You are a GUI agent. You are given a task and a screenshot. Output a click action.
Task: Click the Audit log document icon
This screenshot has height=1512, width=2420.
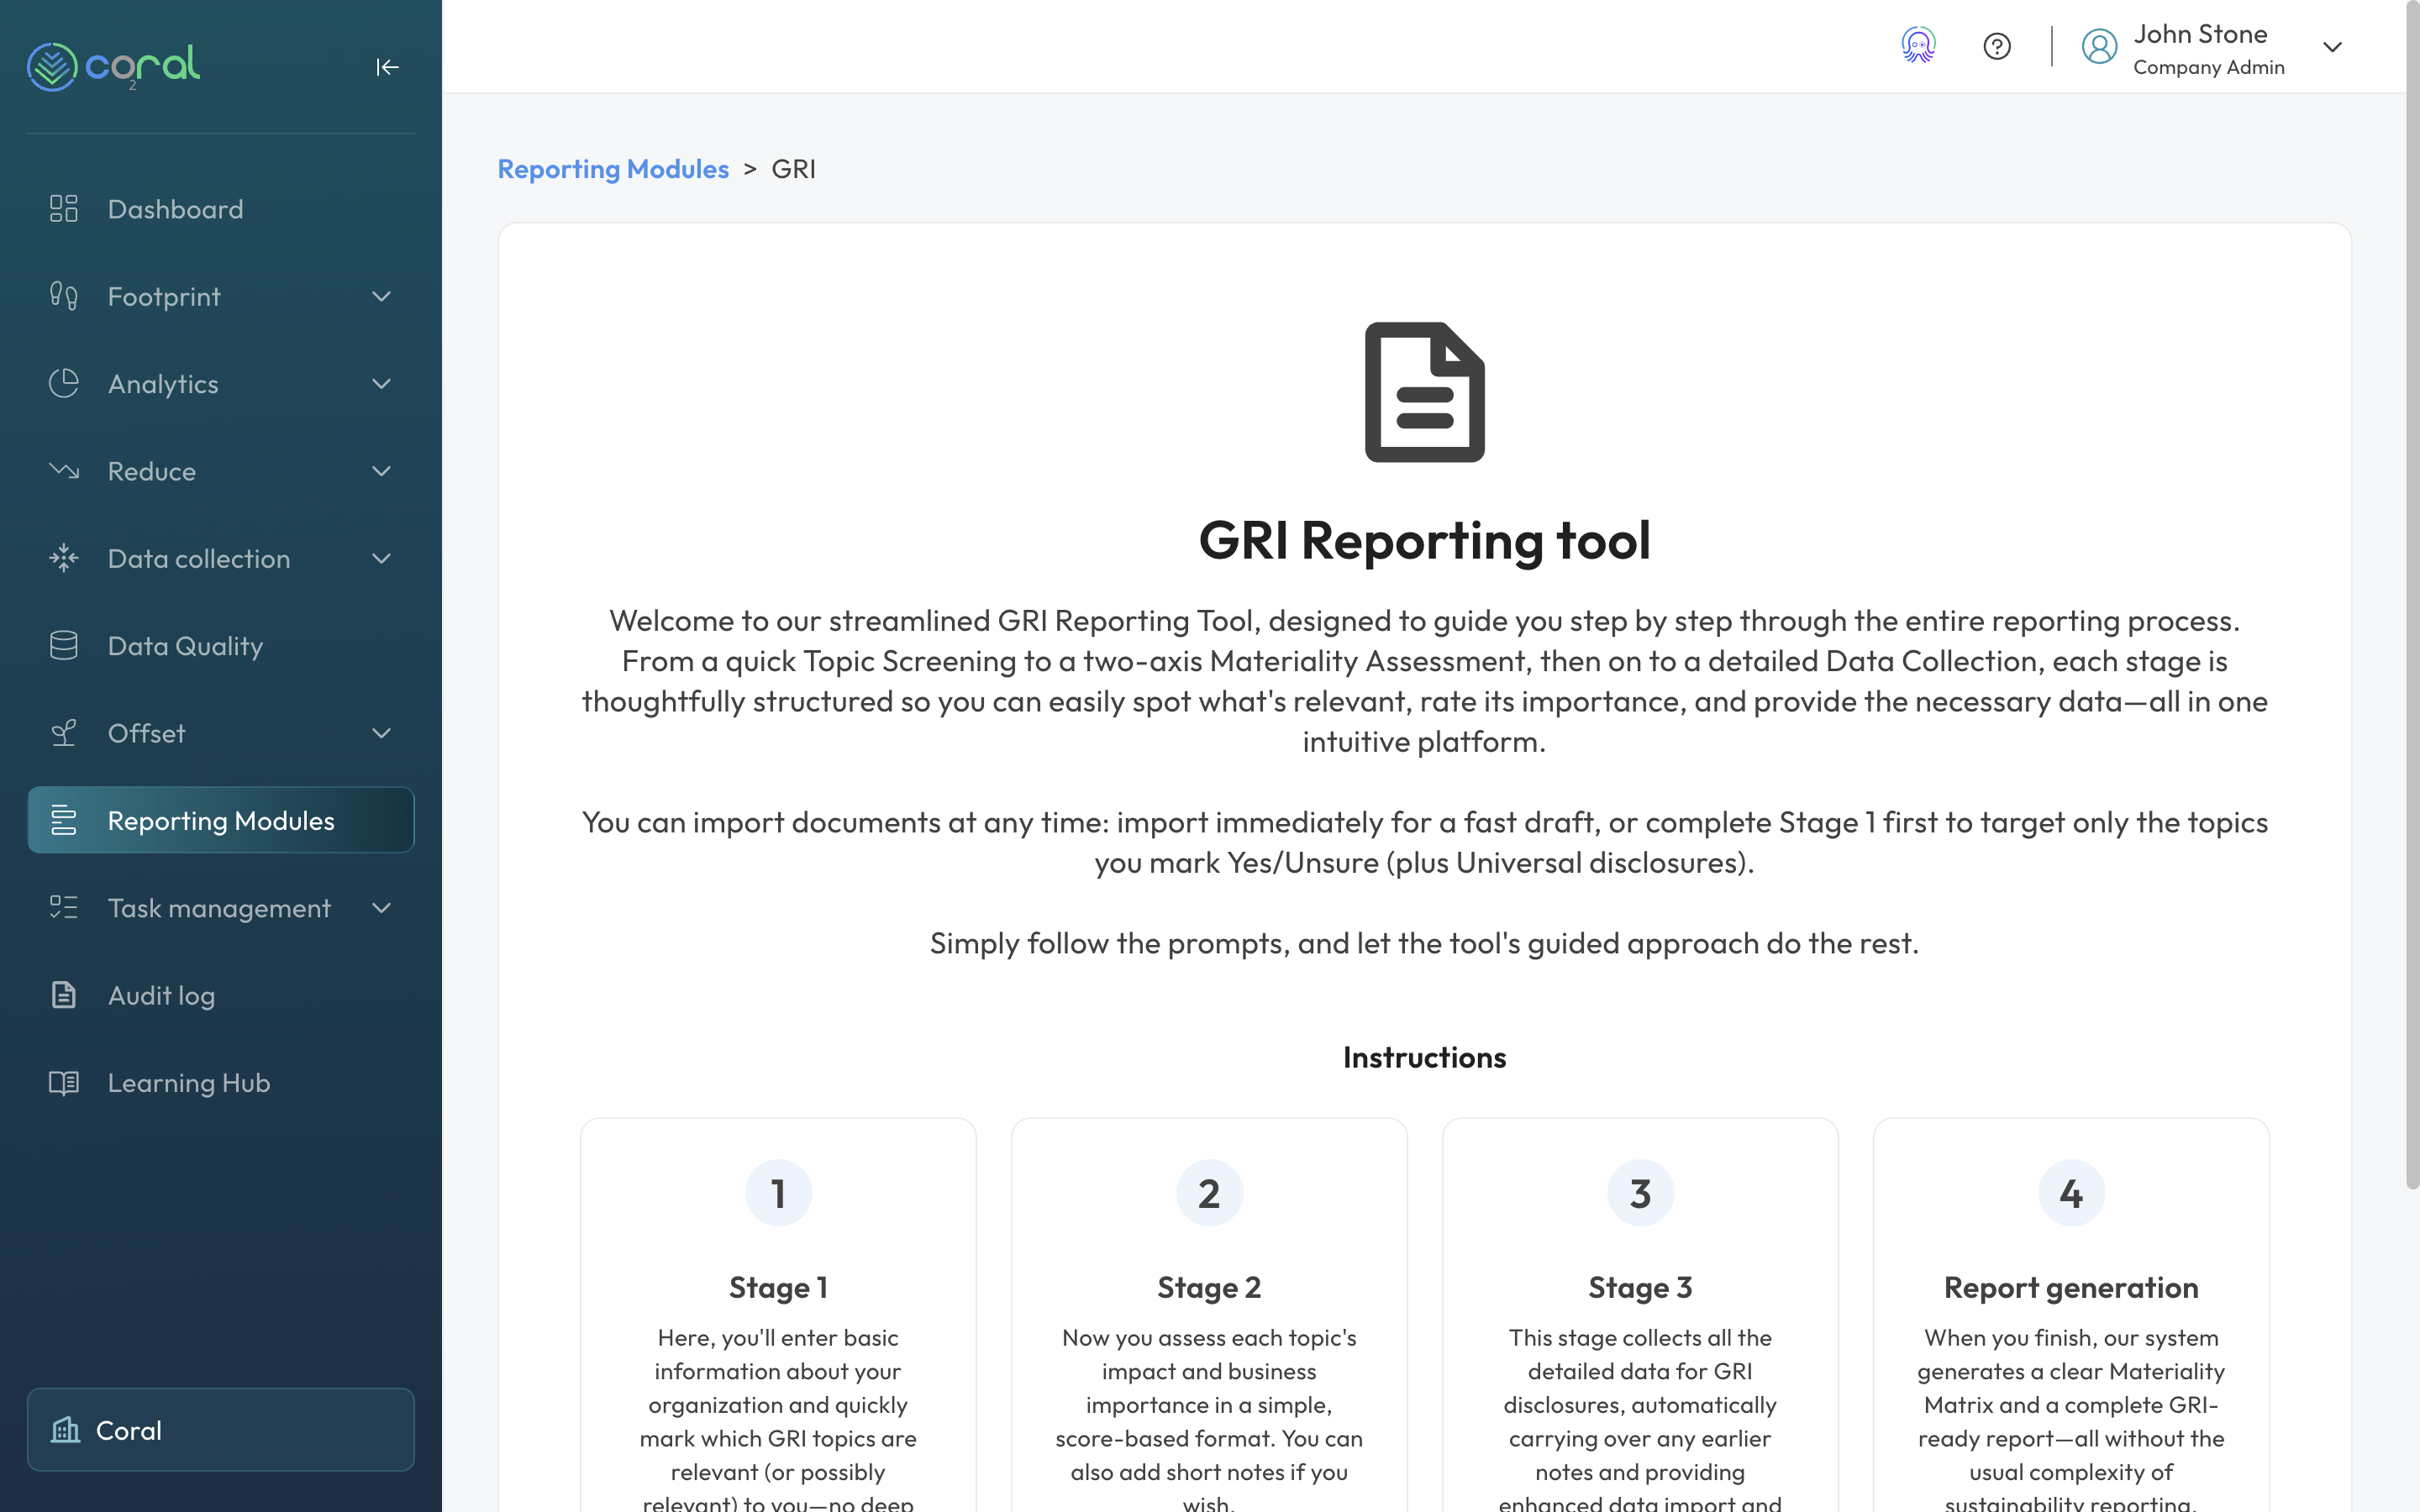[64, 995]
